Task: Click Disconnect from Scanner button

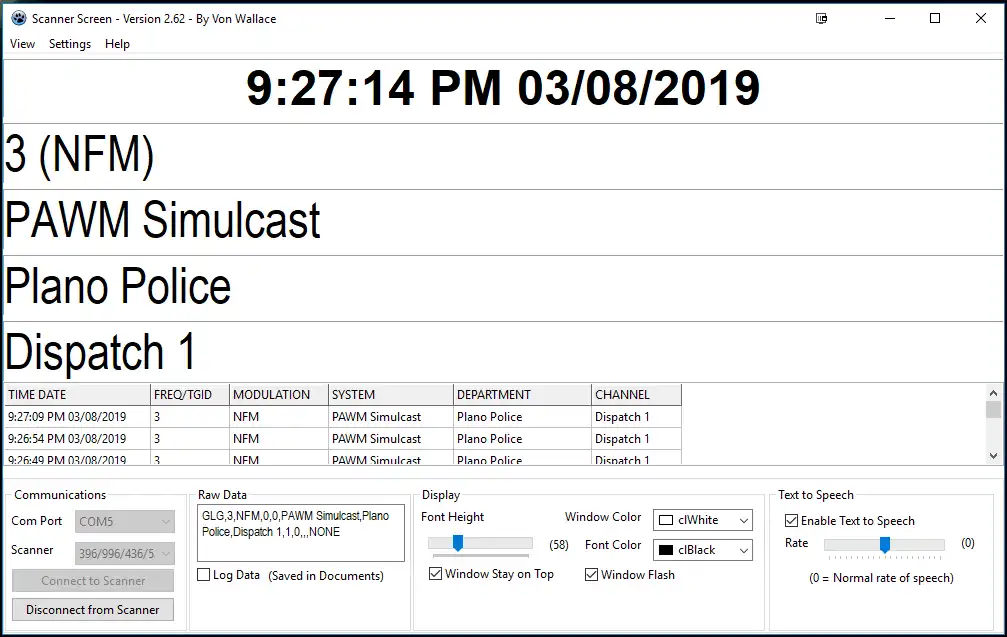Action: [93, 609]
